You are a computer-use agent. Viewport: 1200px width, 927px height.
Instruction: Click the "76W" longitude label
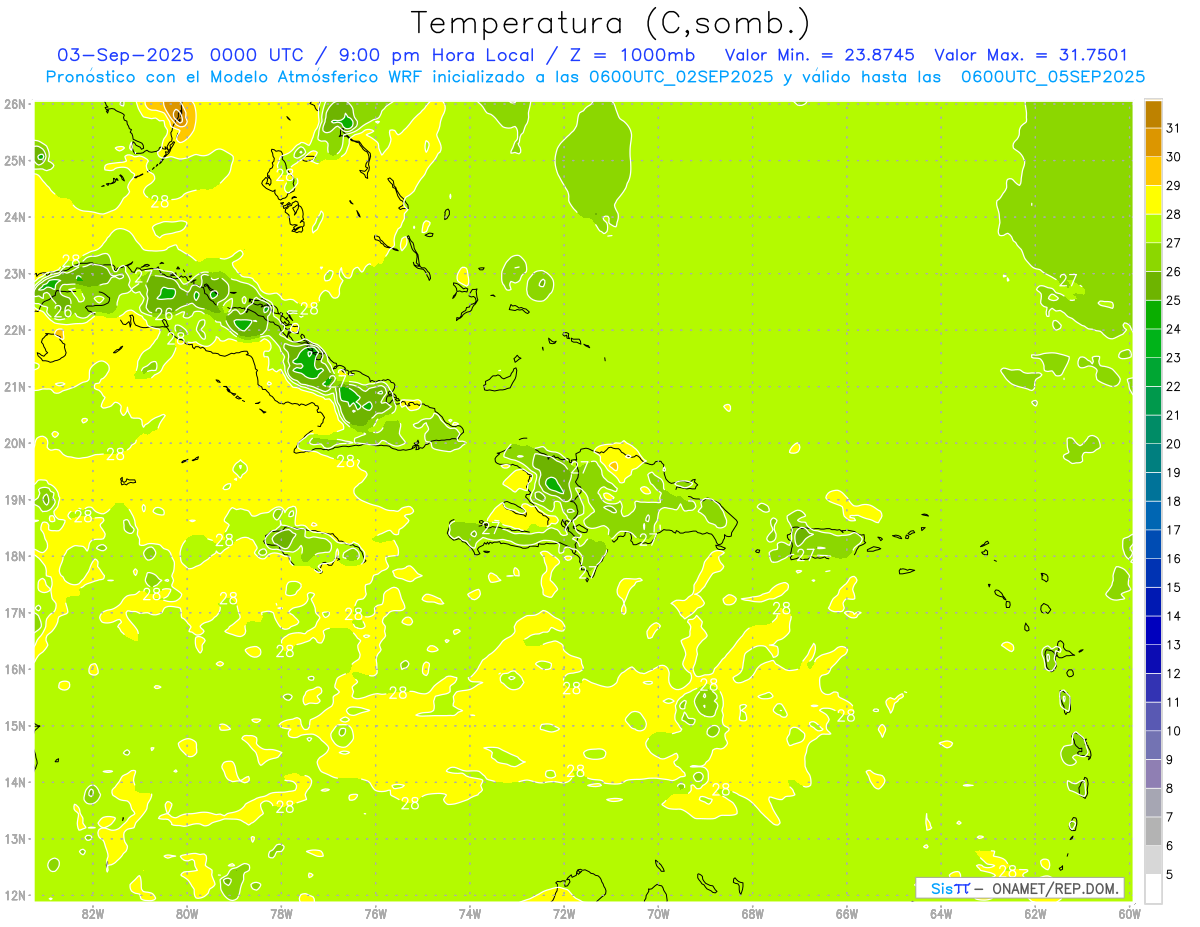(x=376, y=913)
